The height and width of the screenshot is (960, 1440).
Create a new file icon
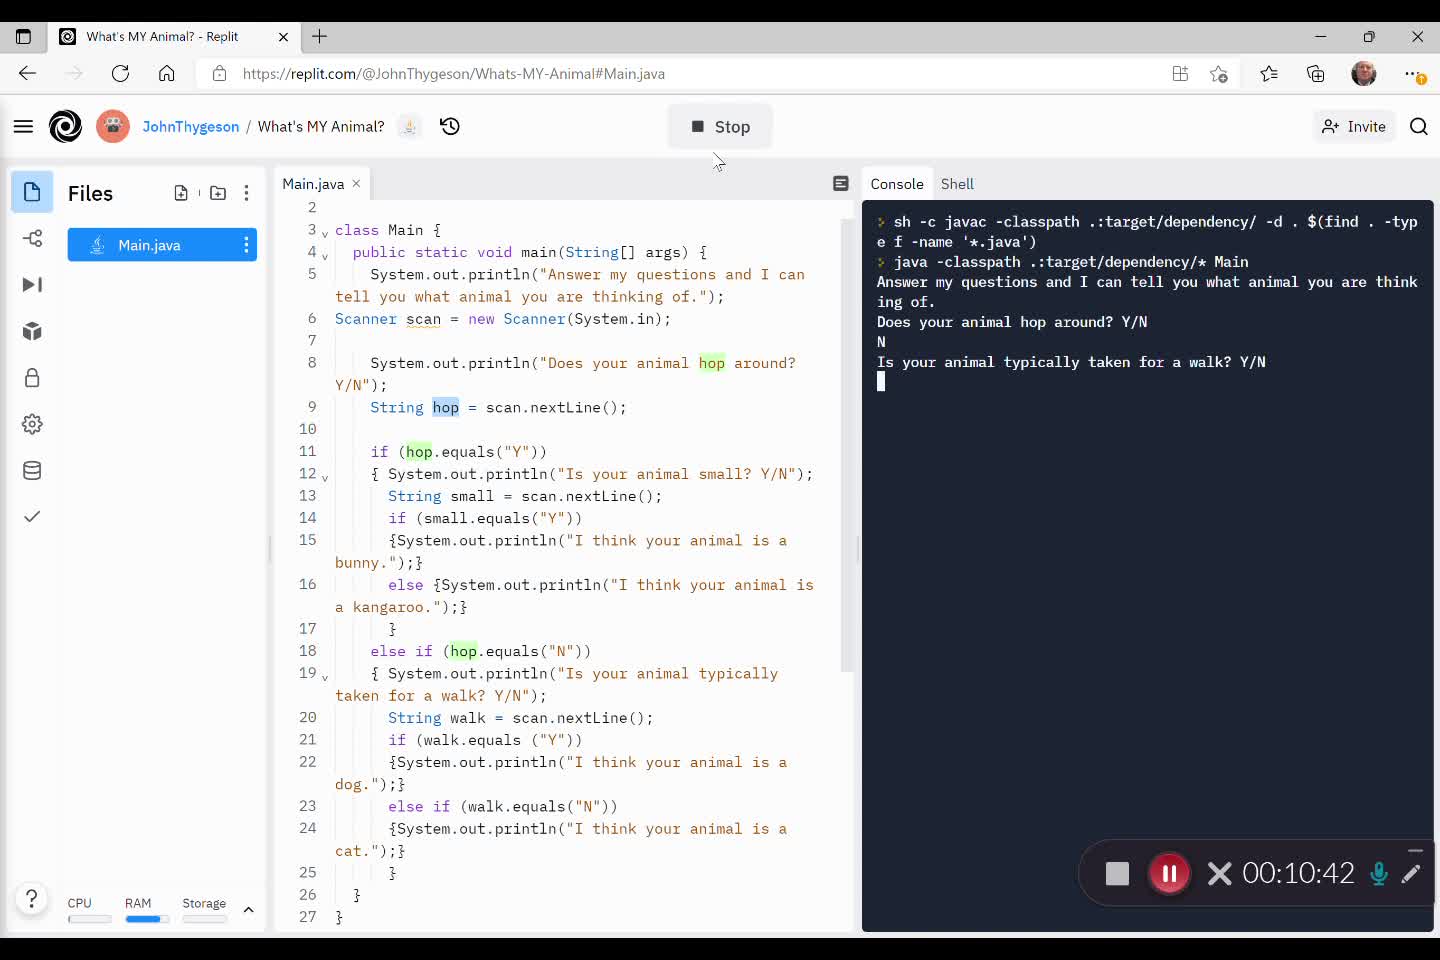[x=181, y=193]
